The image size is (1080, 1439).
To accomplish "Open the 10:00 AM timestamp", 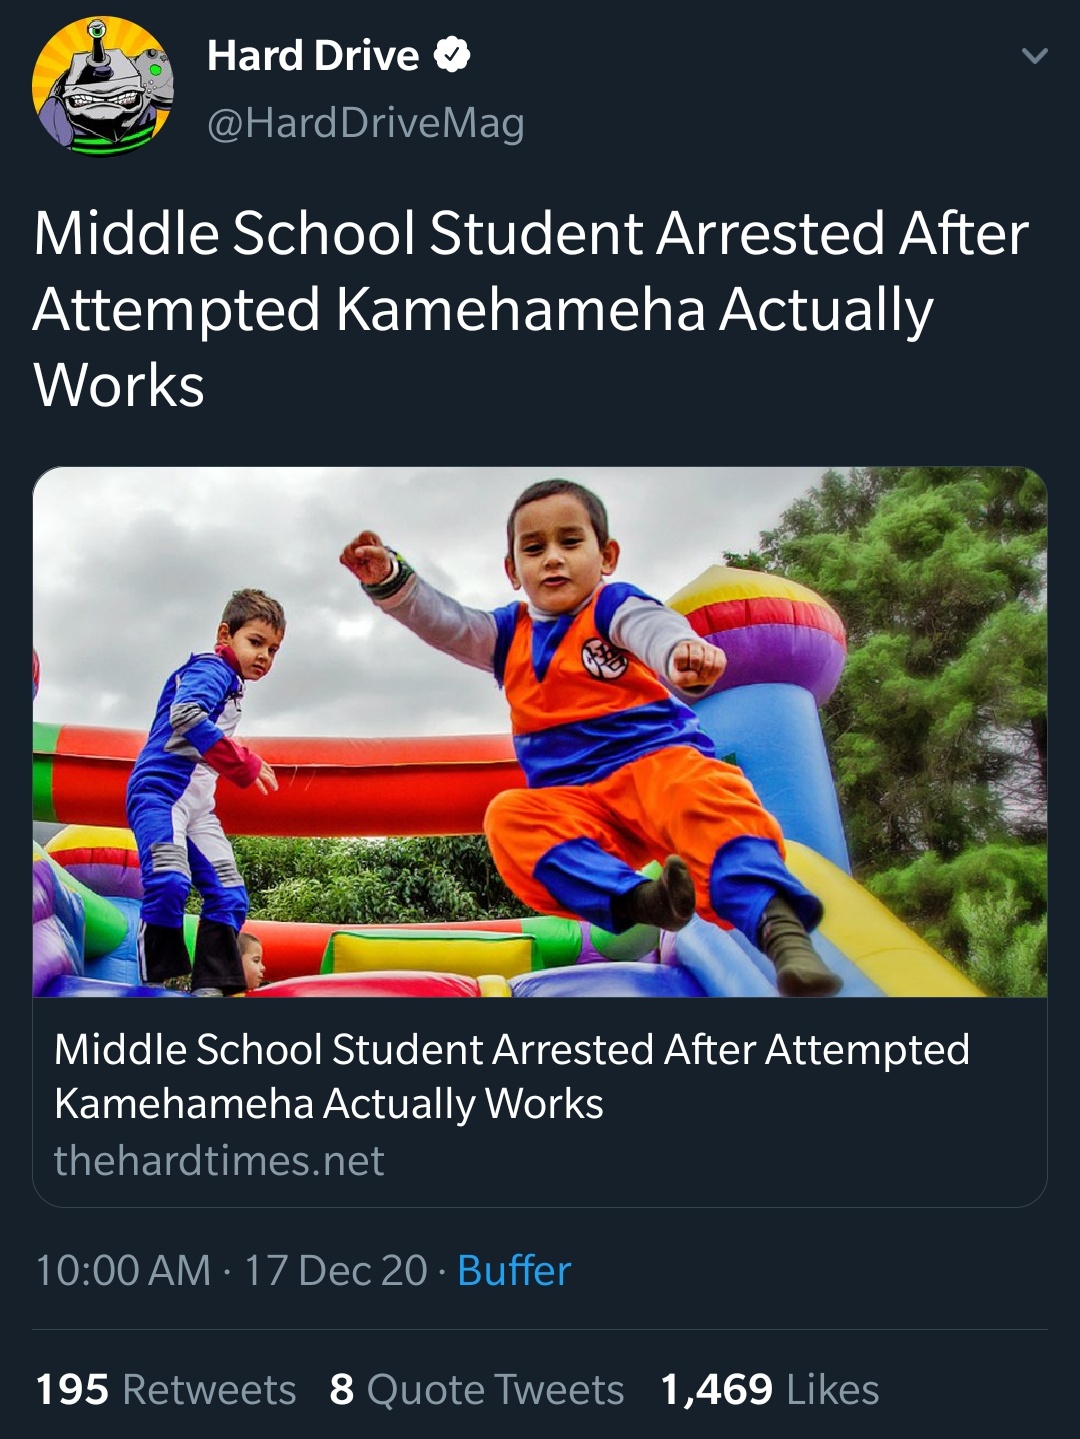I will click(x=123, y=1271).
